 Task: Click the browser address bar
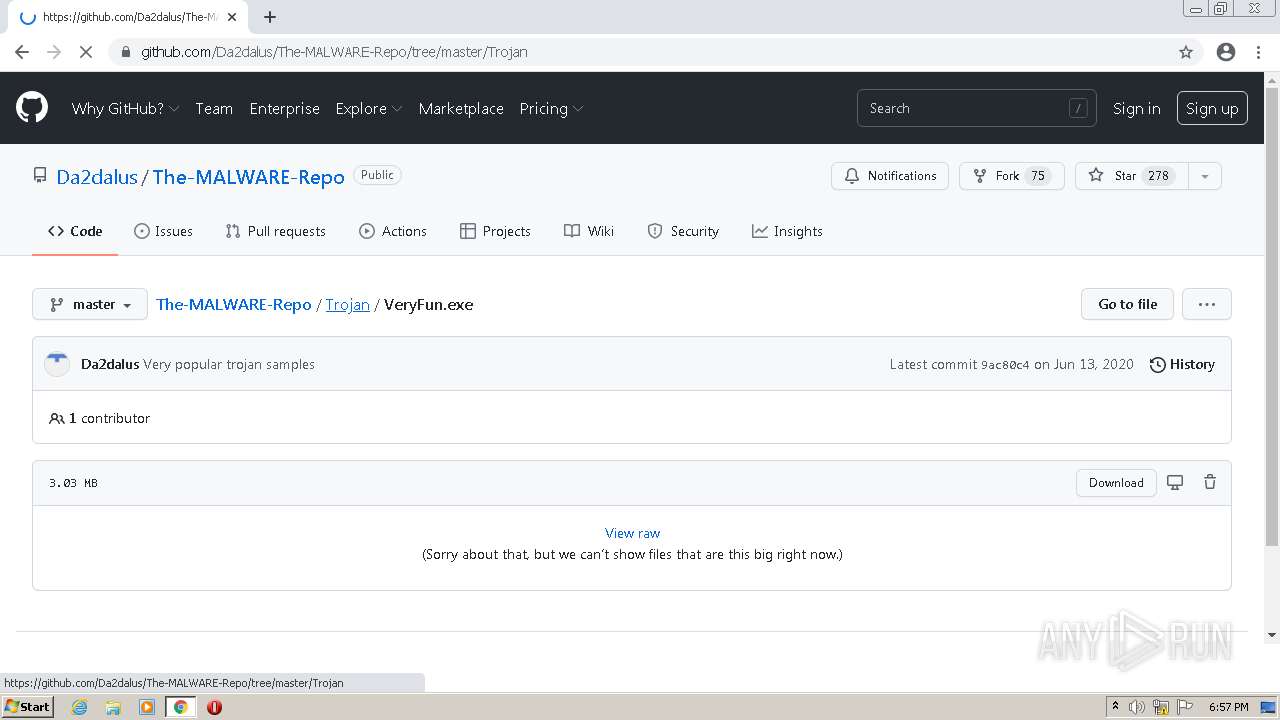click(640, 52)
